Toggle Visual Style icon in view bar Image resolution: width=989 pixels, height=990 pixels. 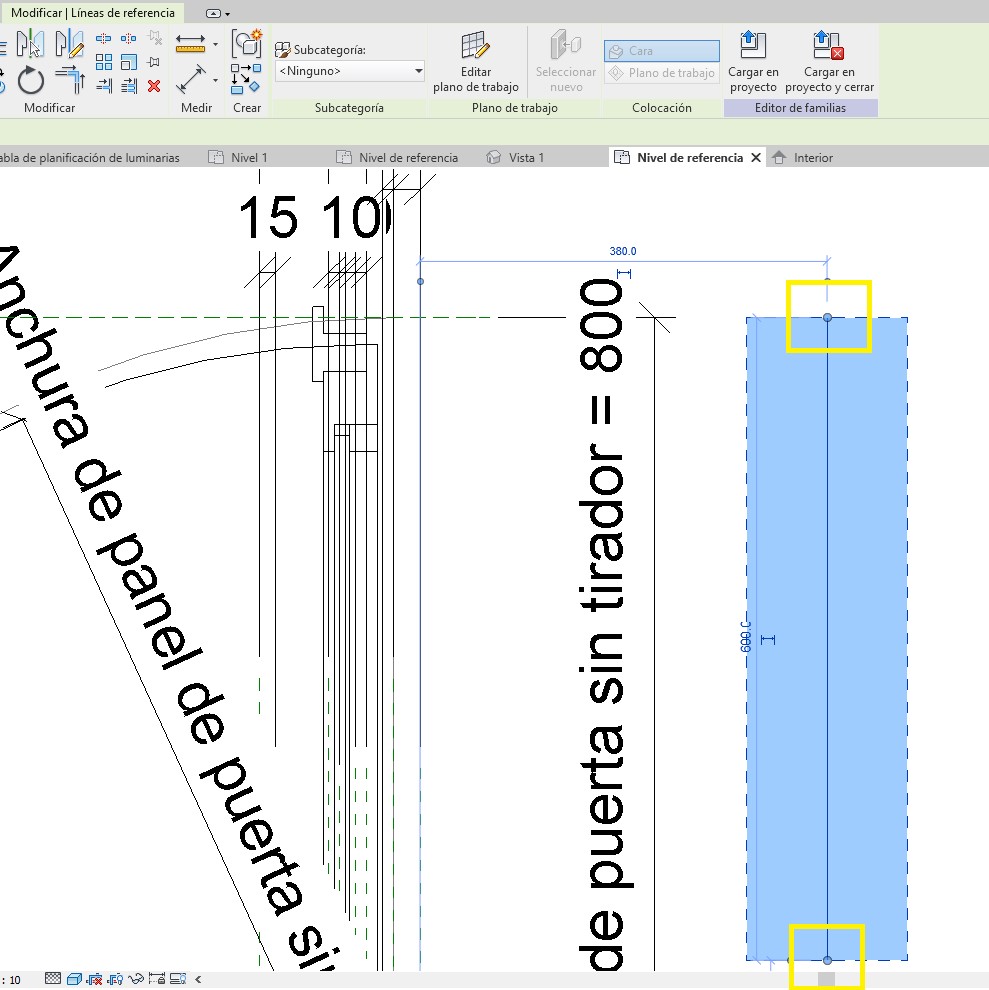click(x=73, y=979)
